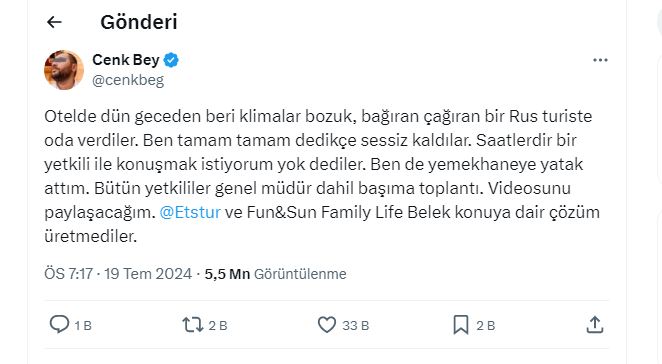The height and width of the screenshot is (364, 662).
Task: Go back using the left arrow
Action: (54, 22)
